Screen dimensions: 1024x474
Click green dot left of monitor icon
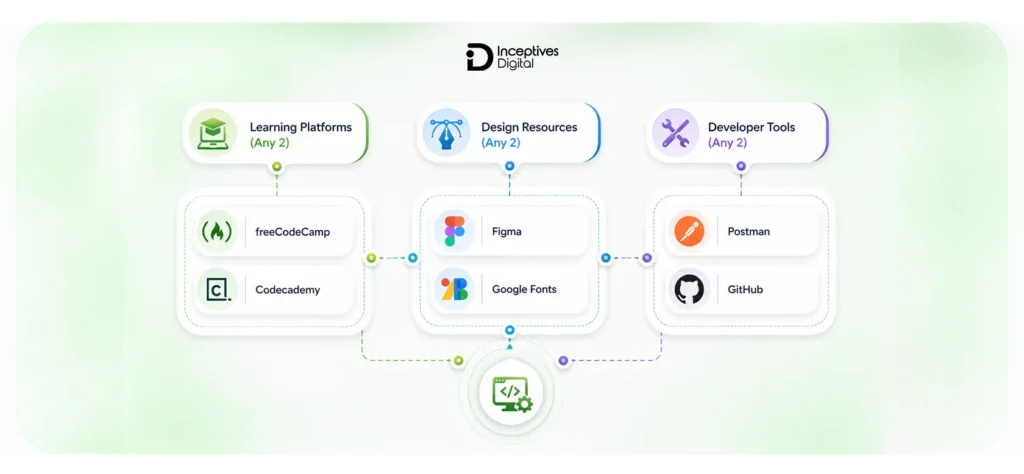point(458,360)
